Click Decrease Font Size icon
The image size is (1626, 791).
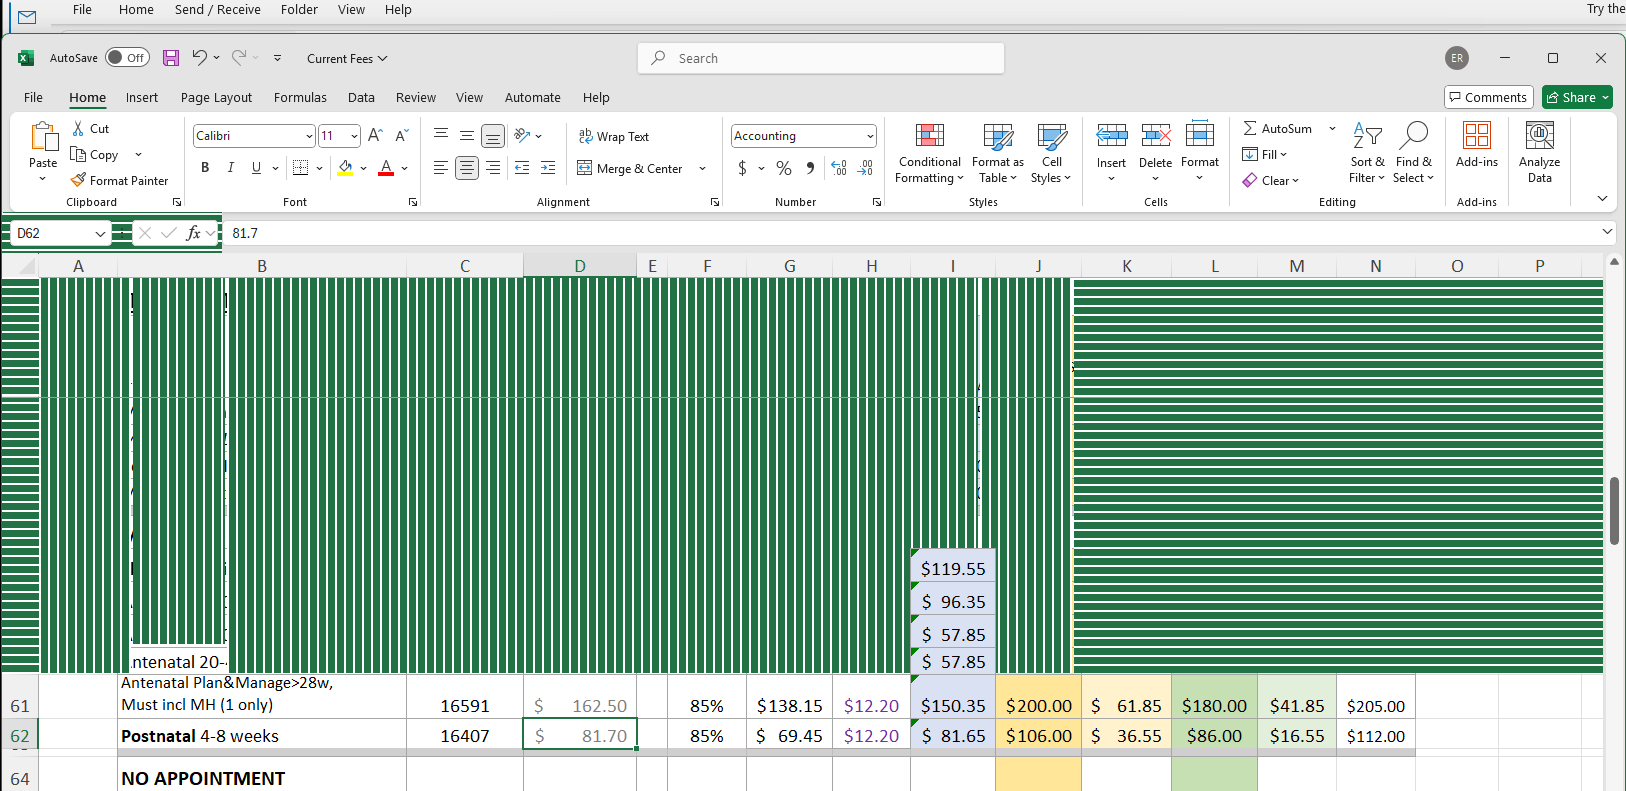(x=401, y=135)
